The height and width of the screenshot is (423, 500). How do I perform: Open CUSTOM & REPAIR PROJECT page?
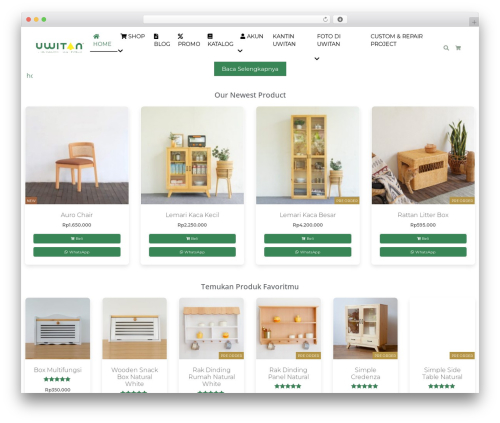coord(397,40)
